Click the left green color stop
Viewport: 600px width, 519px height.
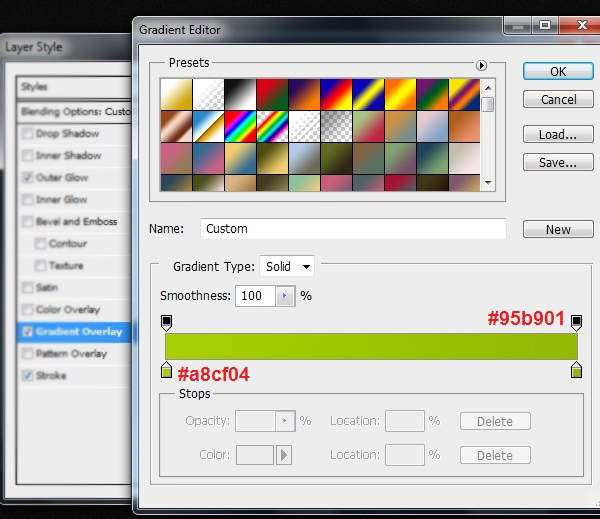tap(167, 371)
